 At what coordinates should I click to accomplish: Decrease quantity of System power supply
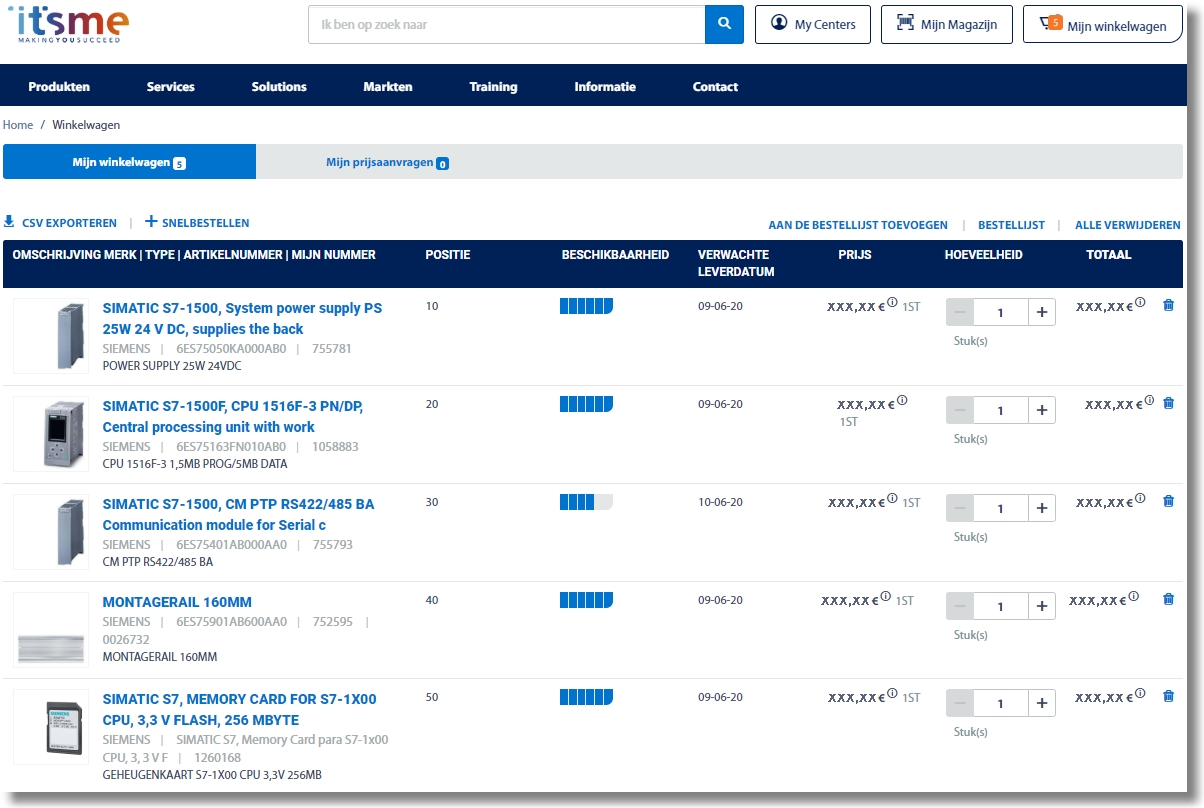point(960,312)
